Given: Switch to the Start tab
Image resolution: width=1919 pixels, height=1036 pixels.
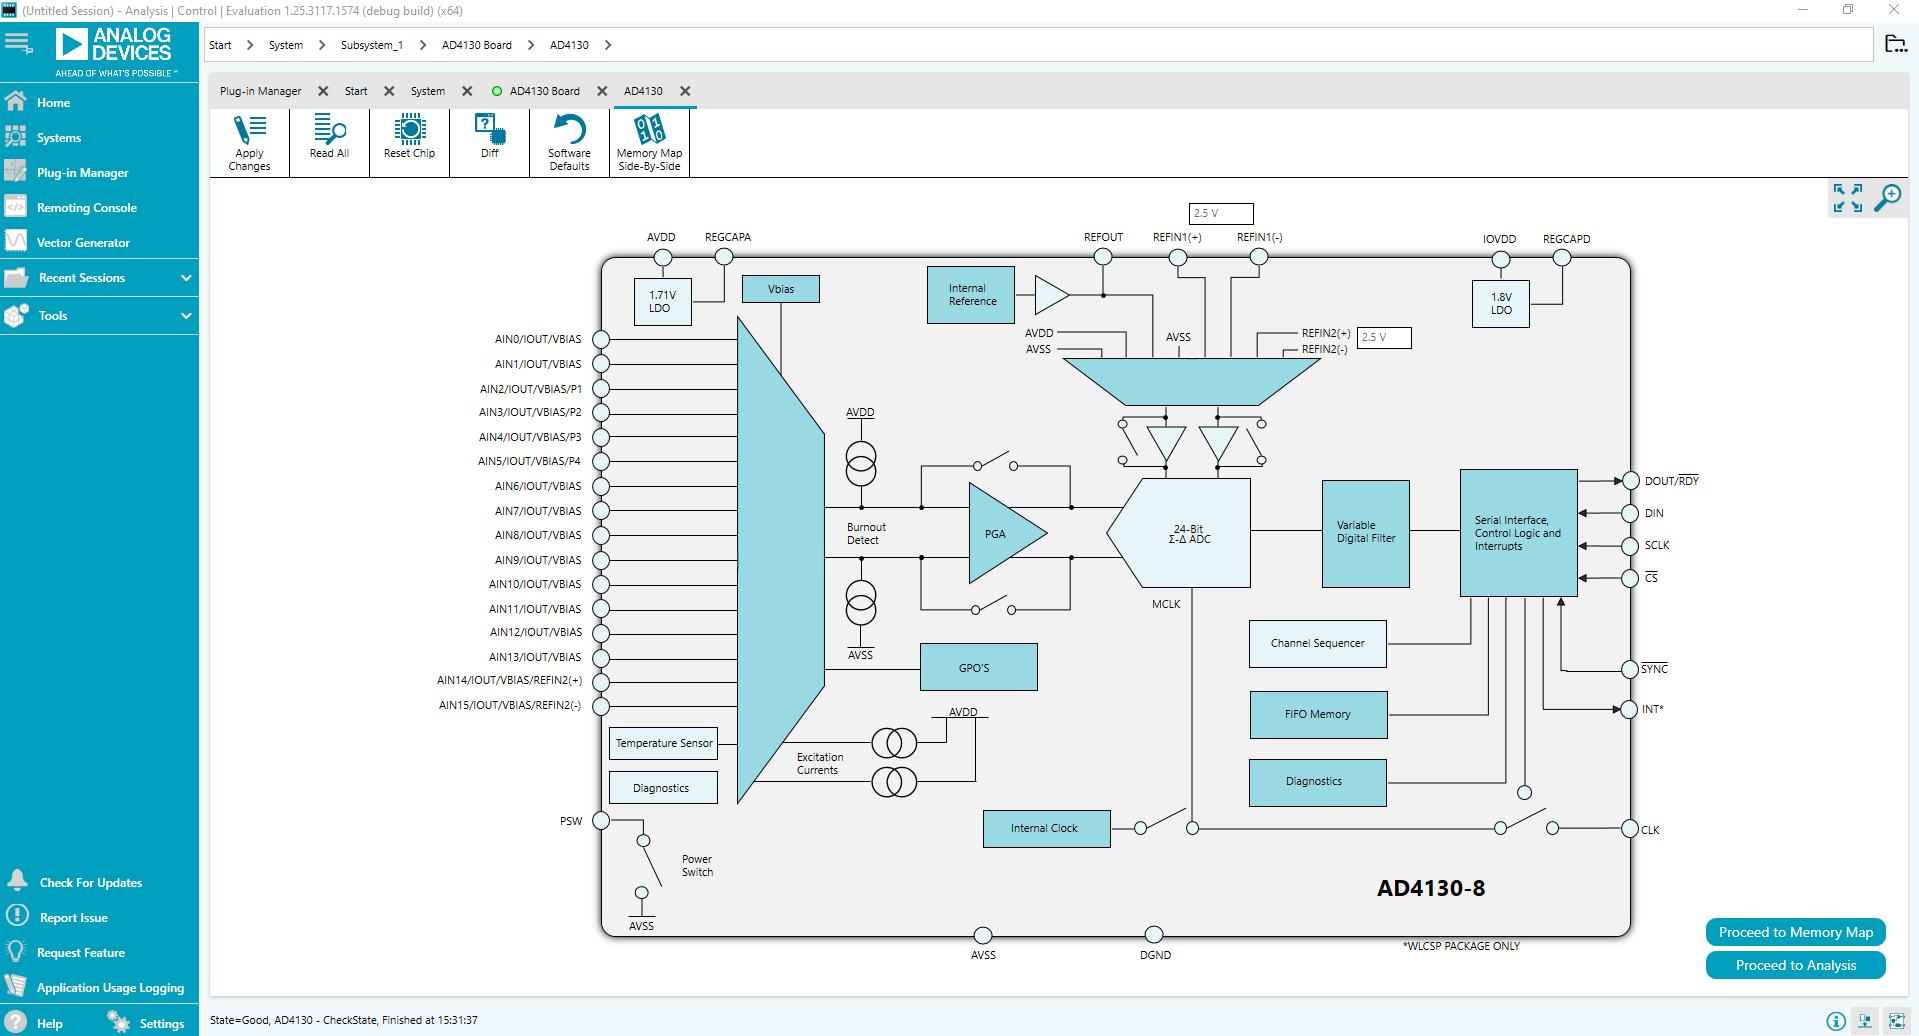Looking at the screenshot, I should click(356, 91).
